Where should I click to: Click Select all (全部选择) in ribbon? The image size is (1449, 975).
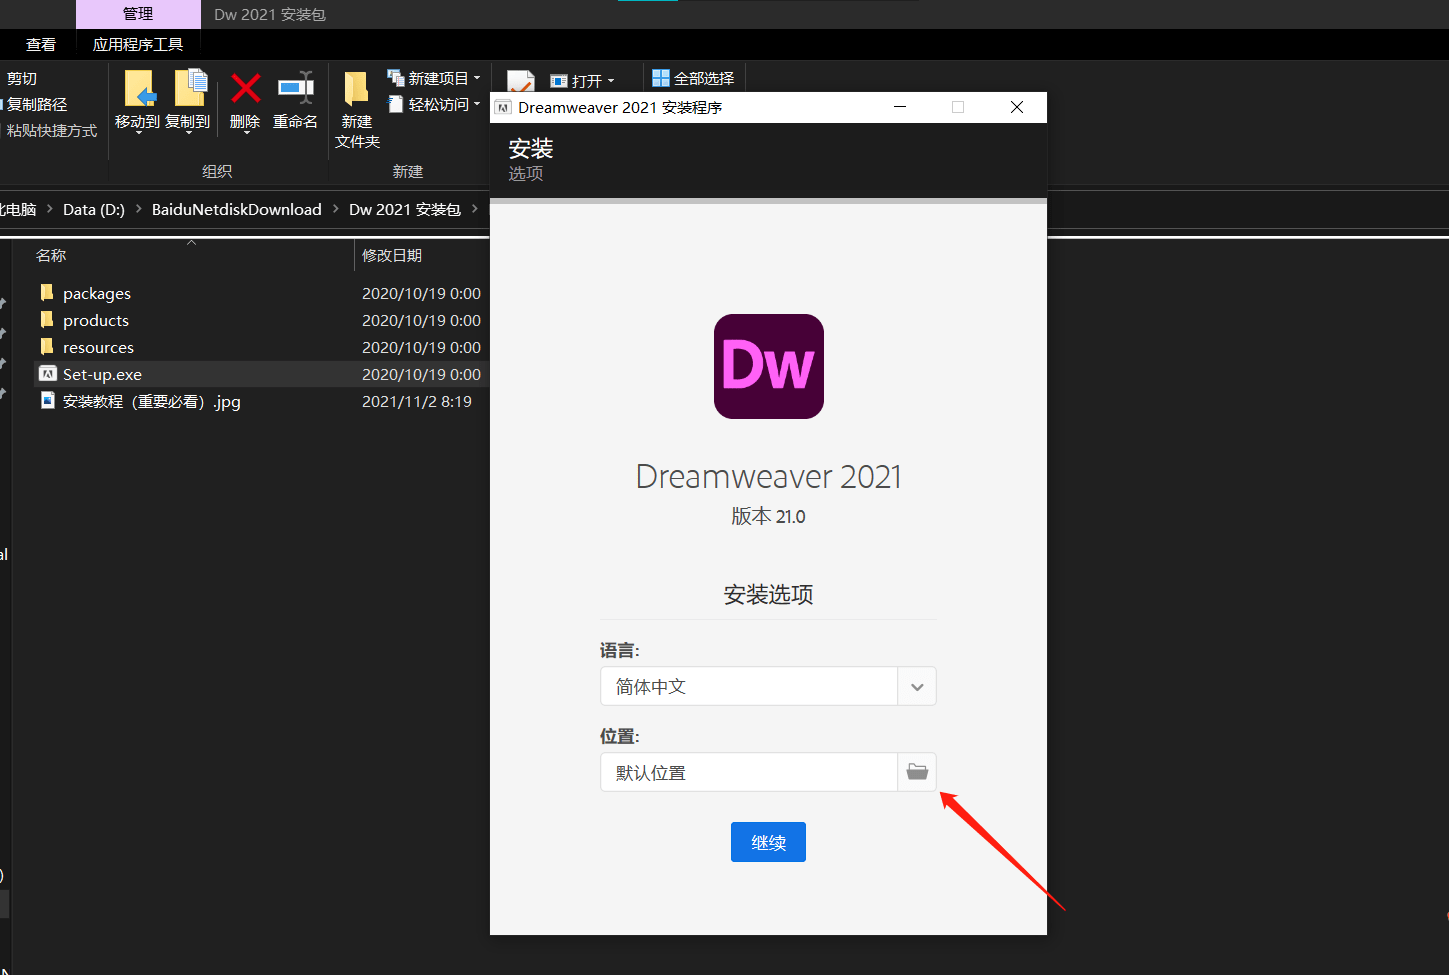pyautogui.click(x=693, y=78)
